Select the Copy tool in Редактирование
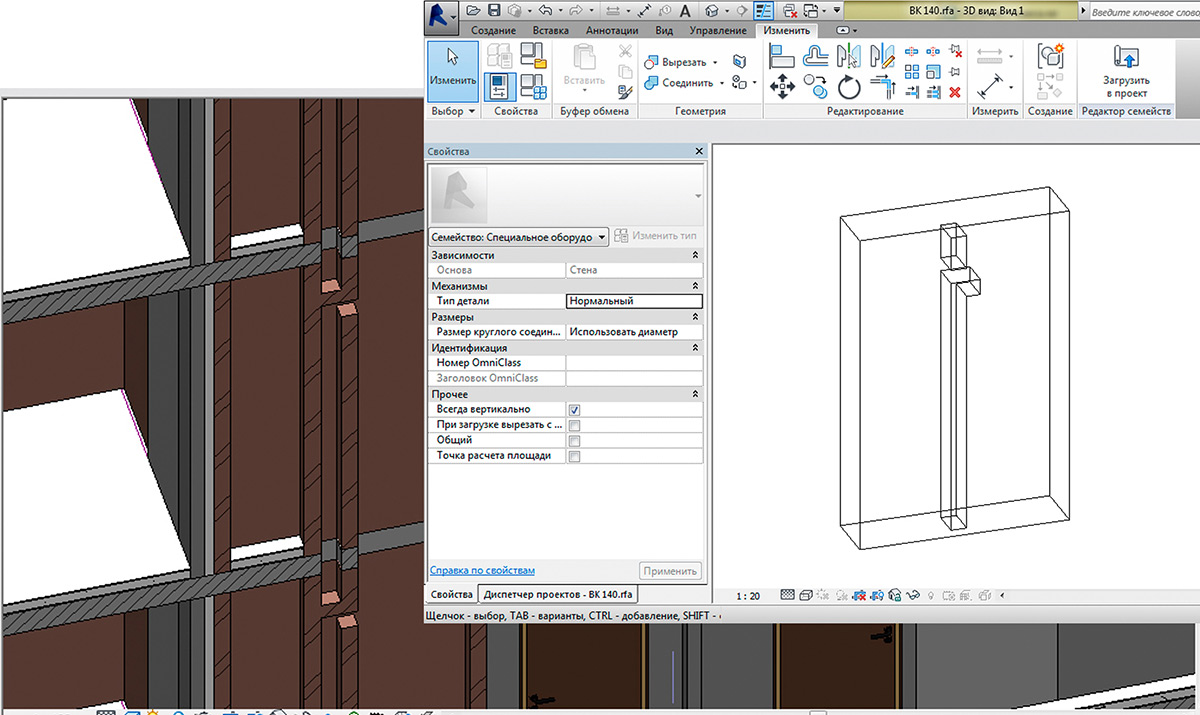This screenshot has width=1200, height=715. pyautogui.click(x=816, y=87)
